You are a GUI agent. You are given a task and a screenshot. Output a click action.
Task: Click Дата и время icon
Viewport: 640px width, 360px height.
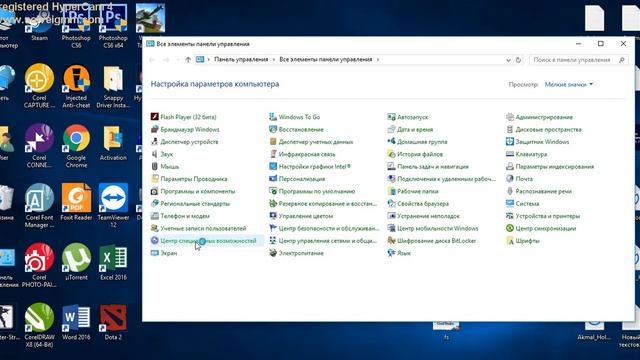click(x=391, y=129)
